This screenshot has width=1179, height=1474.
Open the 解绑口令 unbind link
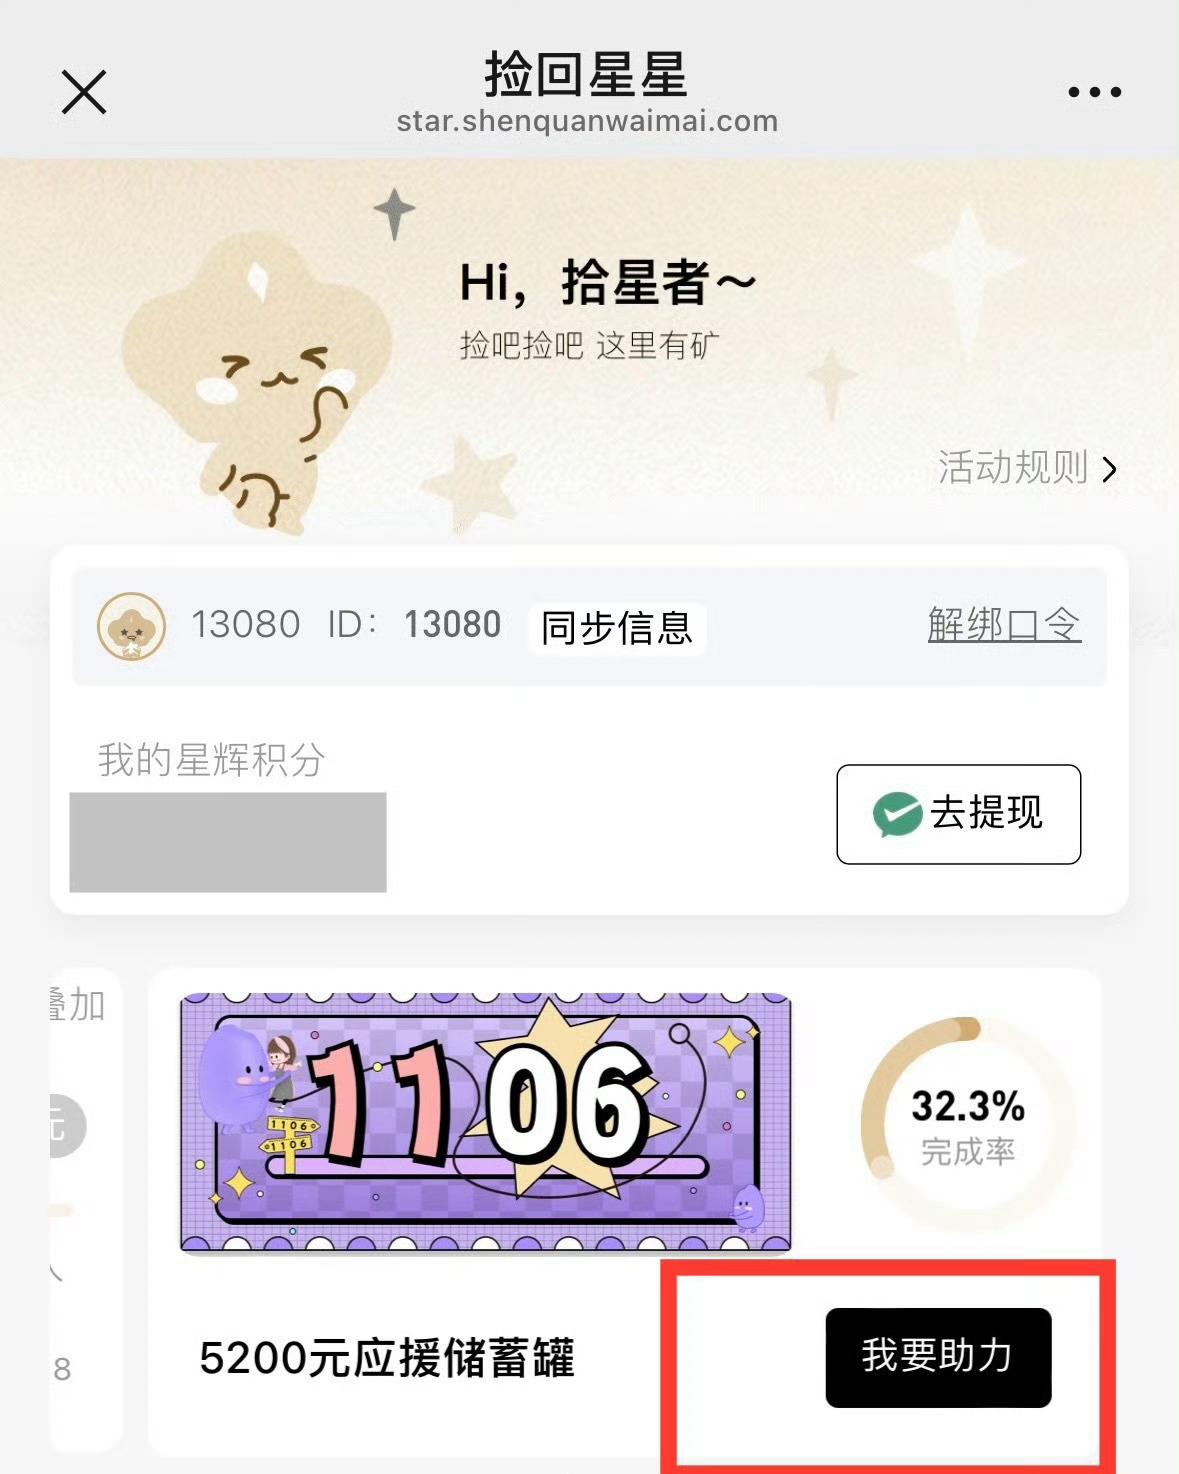coord(1004,625)
